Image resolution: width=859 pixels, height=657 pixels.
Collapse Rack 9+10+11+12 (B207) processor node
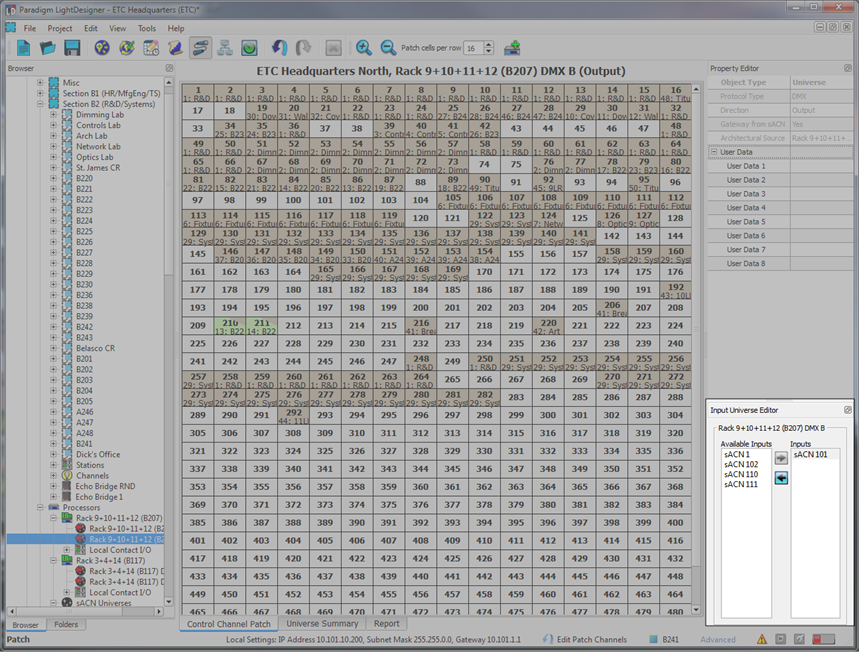(53, 518)
